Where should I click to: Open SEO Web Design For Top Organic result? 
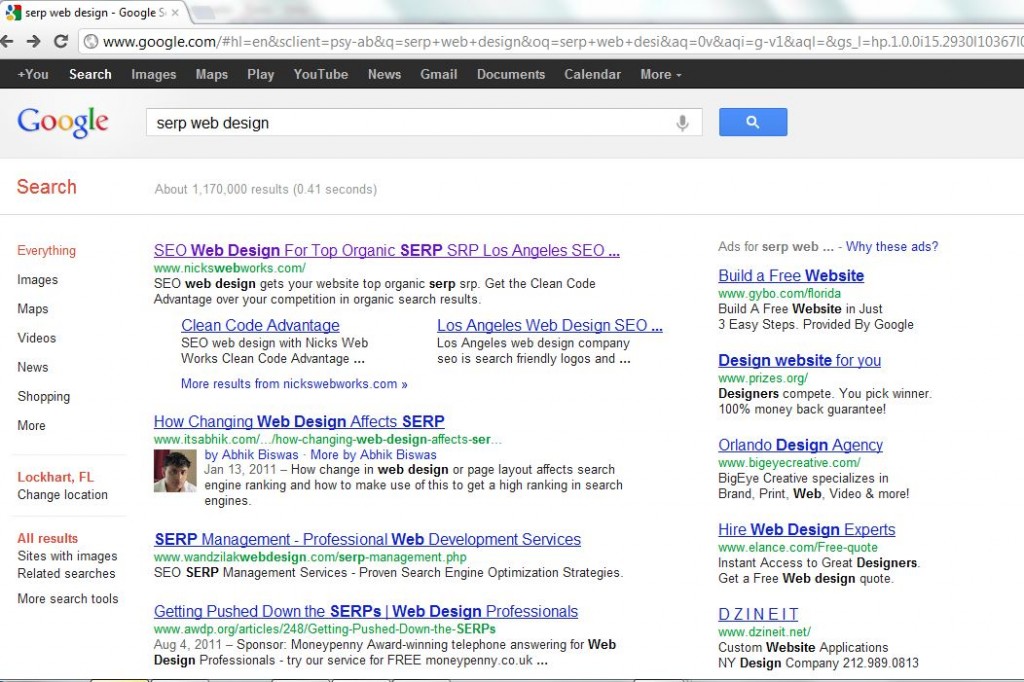point(387,251)
